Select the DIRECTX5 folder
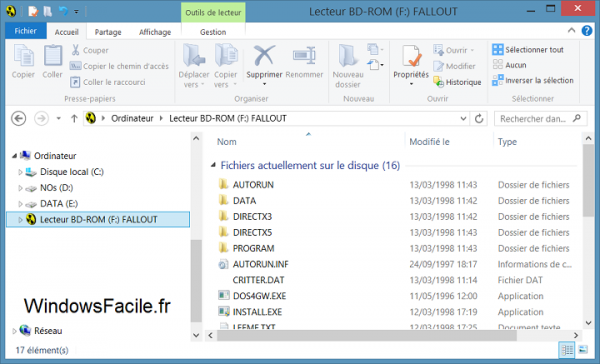Image resolution: width=600 pixels, height=364 pixels. [253, 233]
